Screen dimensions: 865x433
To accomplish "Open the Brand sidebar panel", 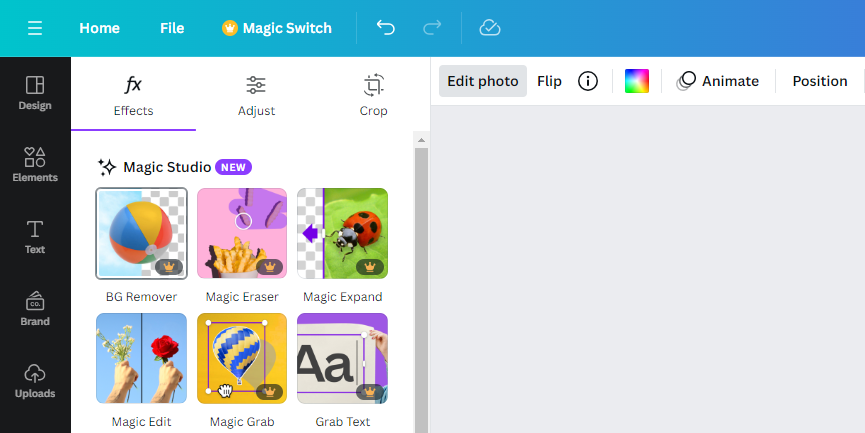I will pyautogui.click(x=35, y=309).
